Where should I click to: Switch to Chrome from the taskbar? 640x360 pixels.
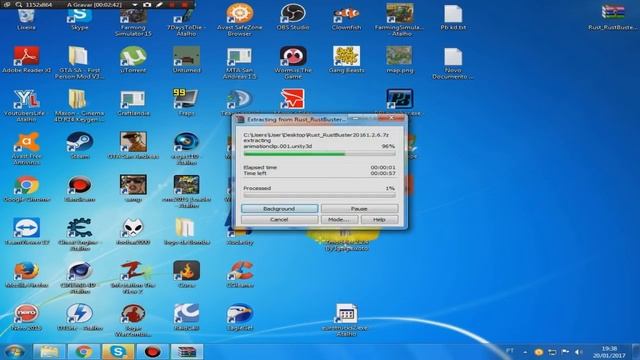(84, 352)
